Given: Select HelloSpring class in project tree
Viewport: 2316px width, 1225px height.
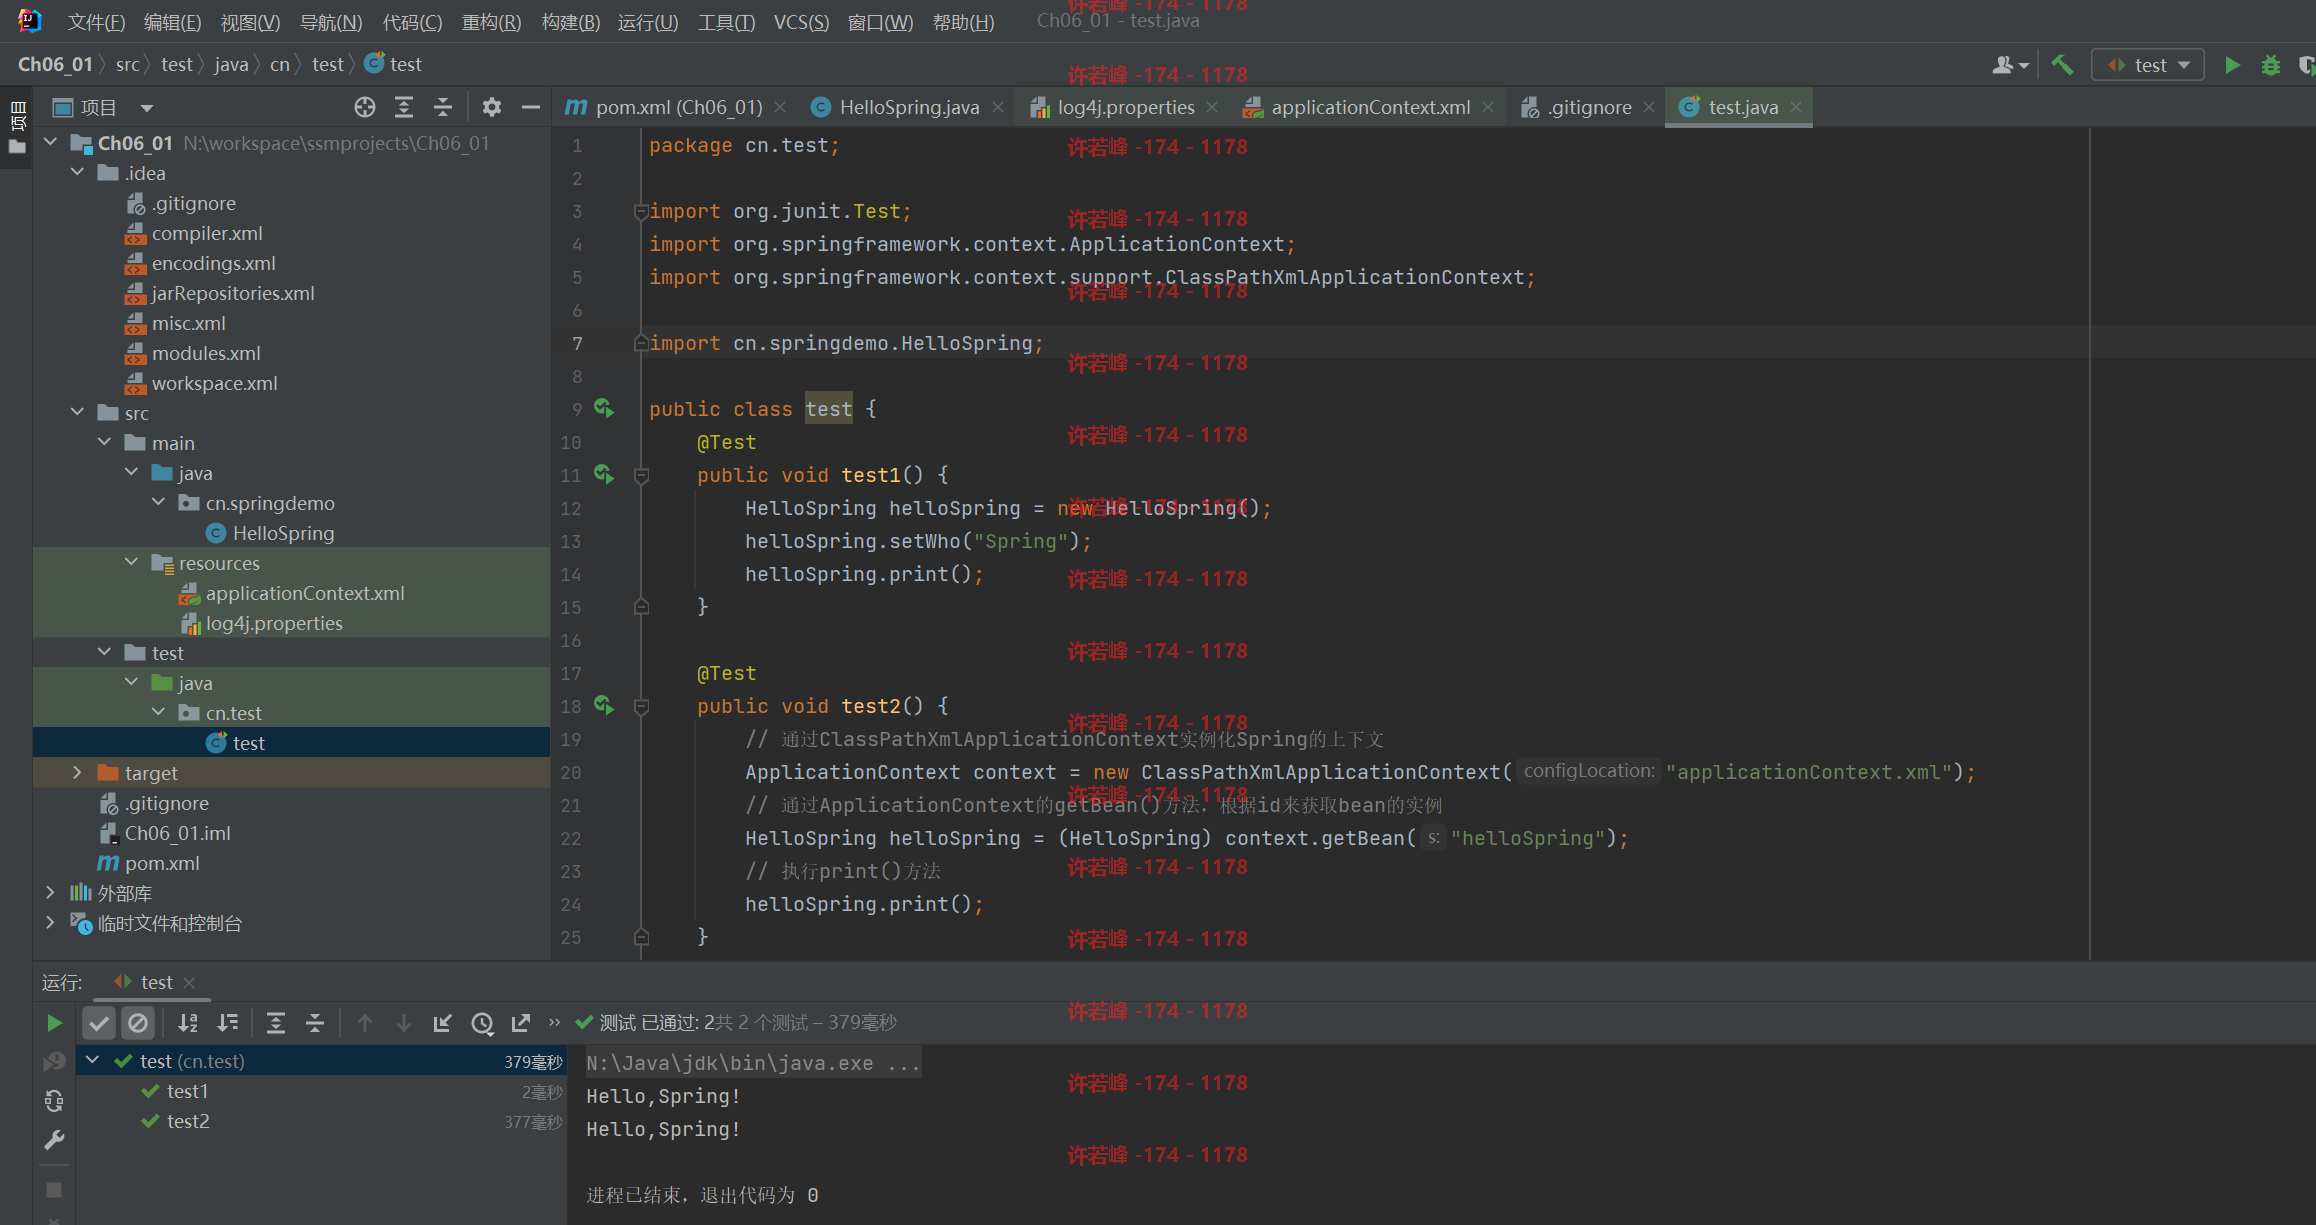Looking at the screenshot, I should (x=283, y=533).
